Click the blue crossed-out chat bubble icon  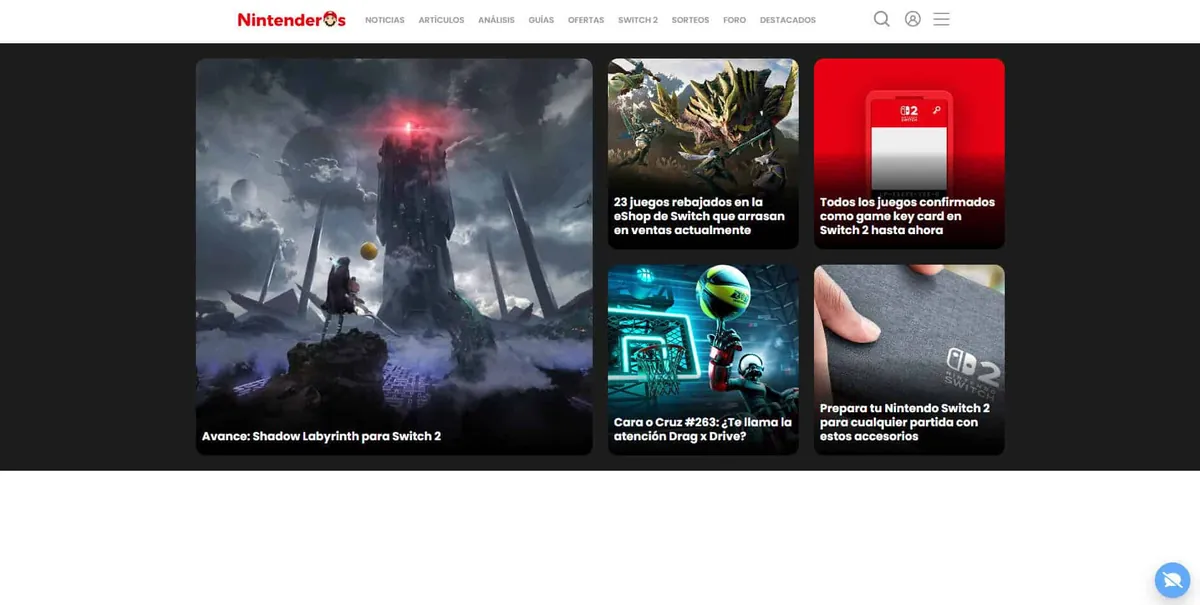click(x=1172, y=580)
